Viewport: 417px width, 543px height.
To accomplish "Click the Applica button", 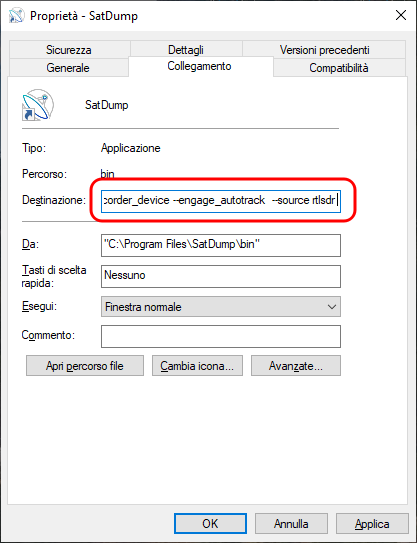I will tap(372, 524).
